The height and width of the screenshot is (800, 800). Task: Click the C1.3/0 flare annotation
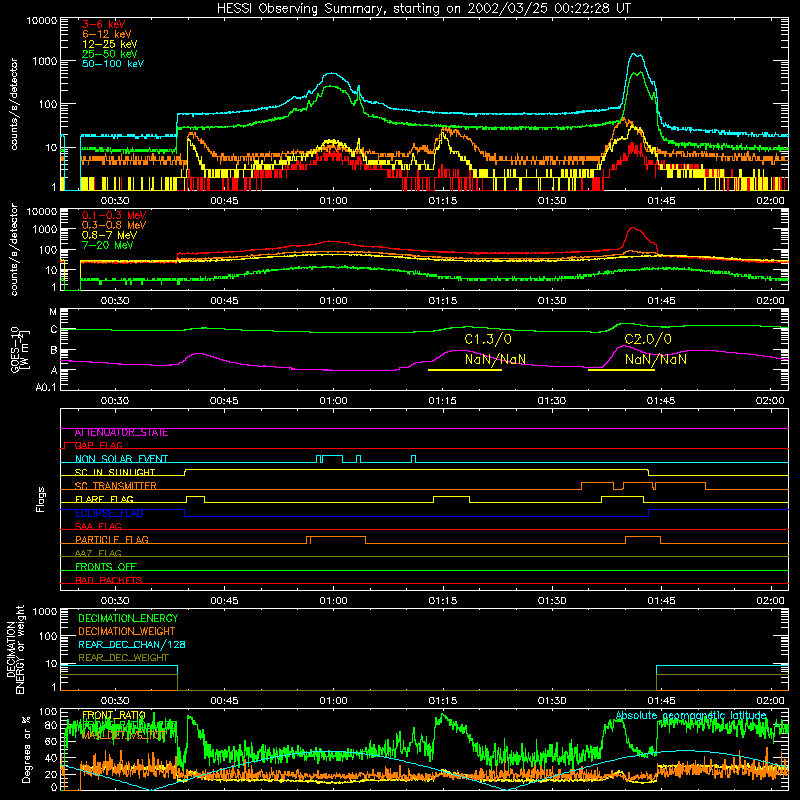click(x=488, y=339)
